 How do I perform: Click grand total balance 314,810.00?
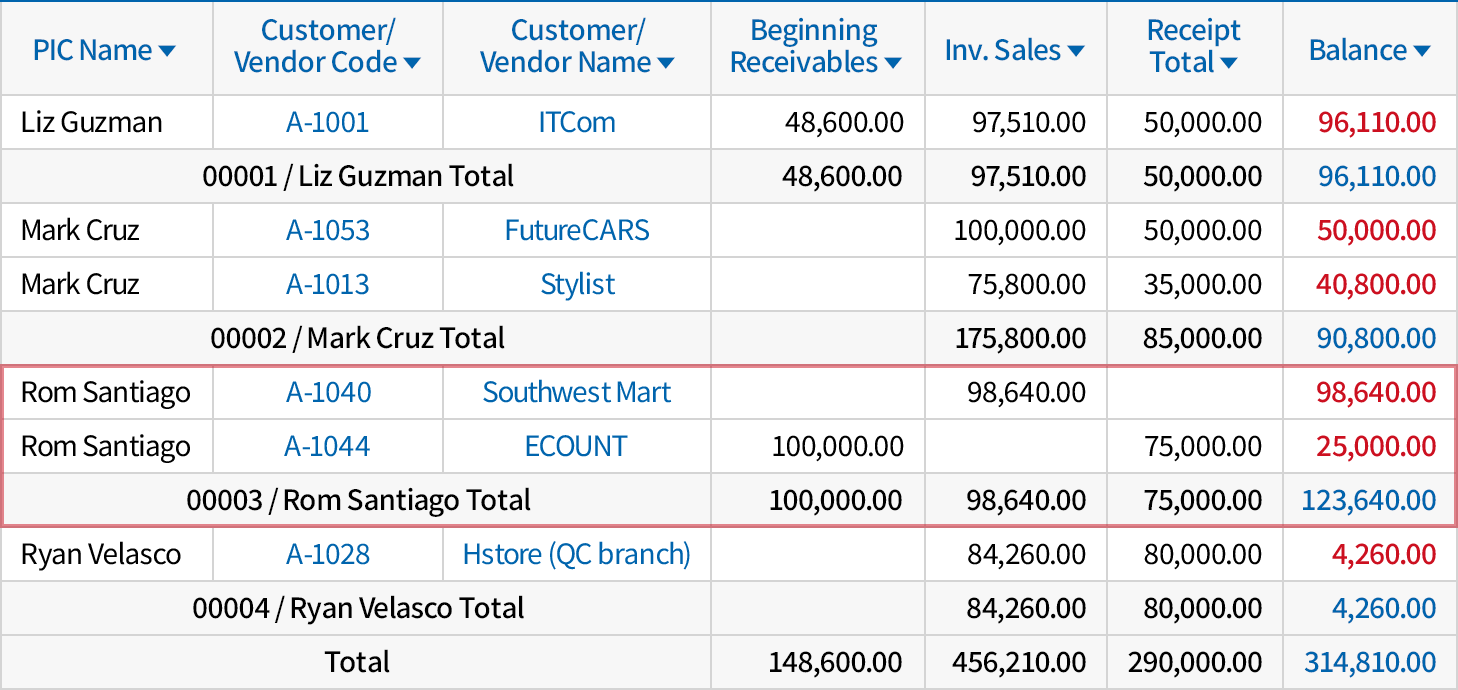point(1369,663)
